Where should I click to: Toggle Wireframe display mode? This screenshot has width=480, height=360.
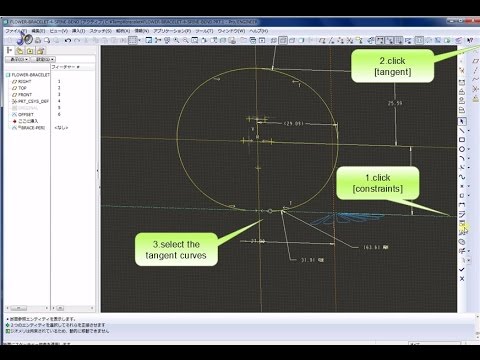[274, 41]
